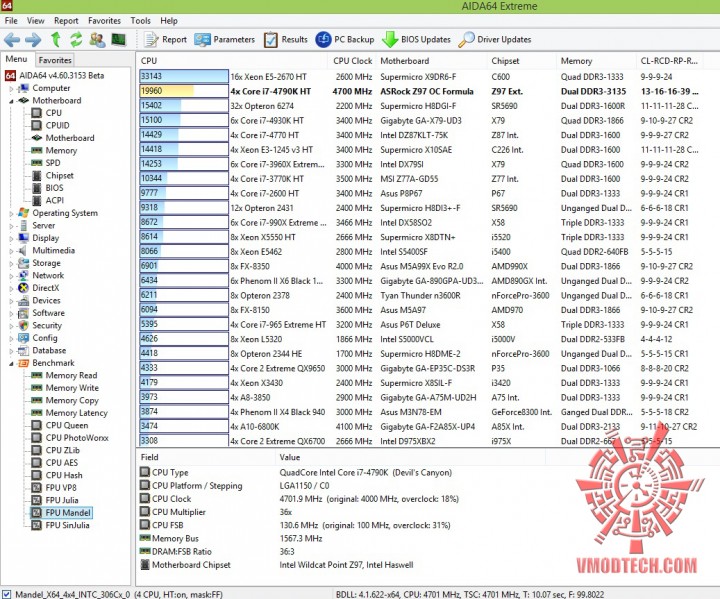Viewport: 720px width, 599px height.
Task: Launch PC Backup
Action: click(x=345, y=40)
